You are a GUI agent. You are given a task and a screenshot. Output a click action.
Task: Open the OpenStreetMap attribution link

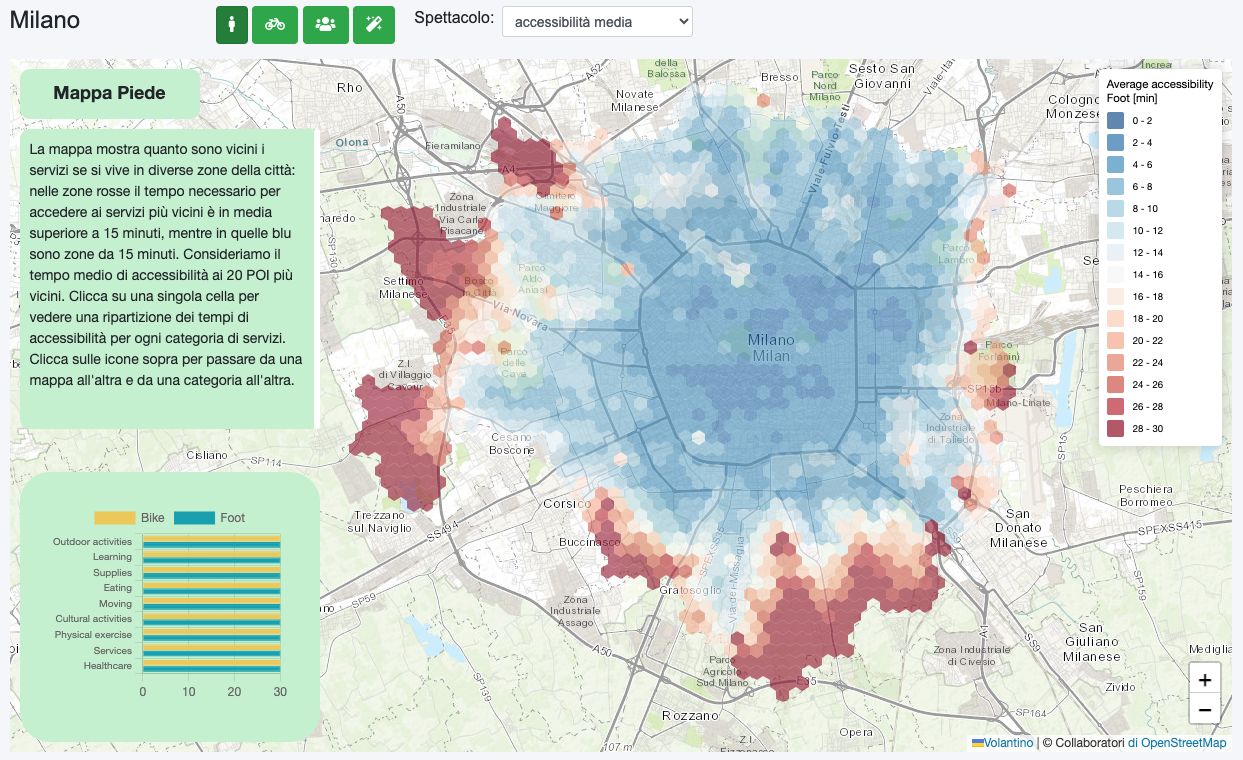(1177, 743)
